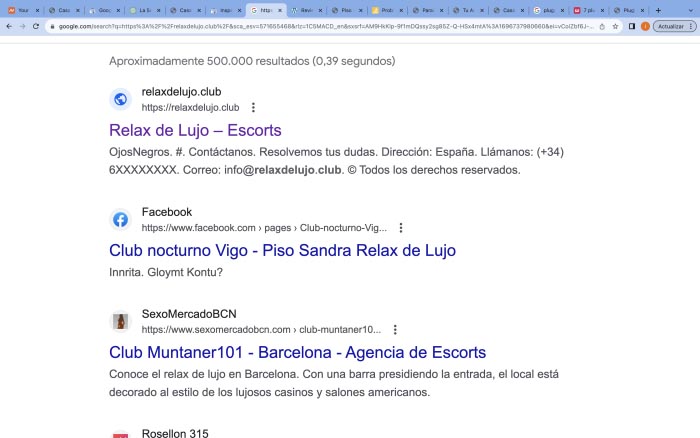Click the facebook.com breadcrumb URL

point(264,228)
